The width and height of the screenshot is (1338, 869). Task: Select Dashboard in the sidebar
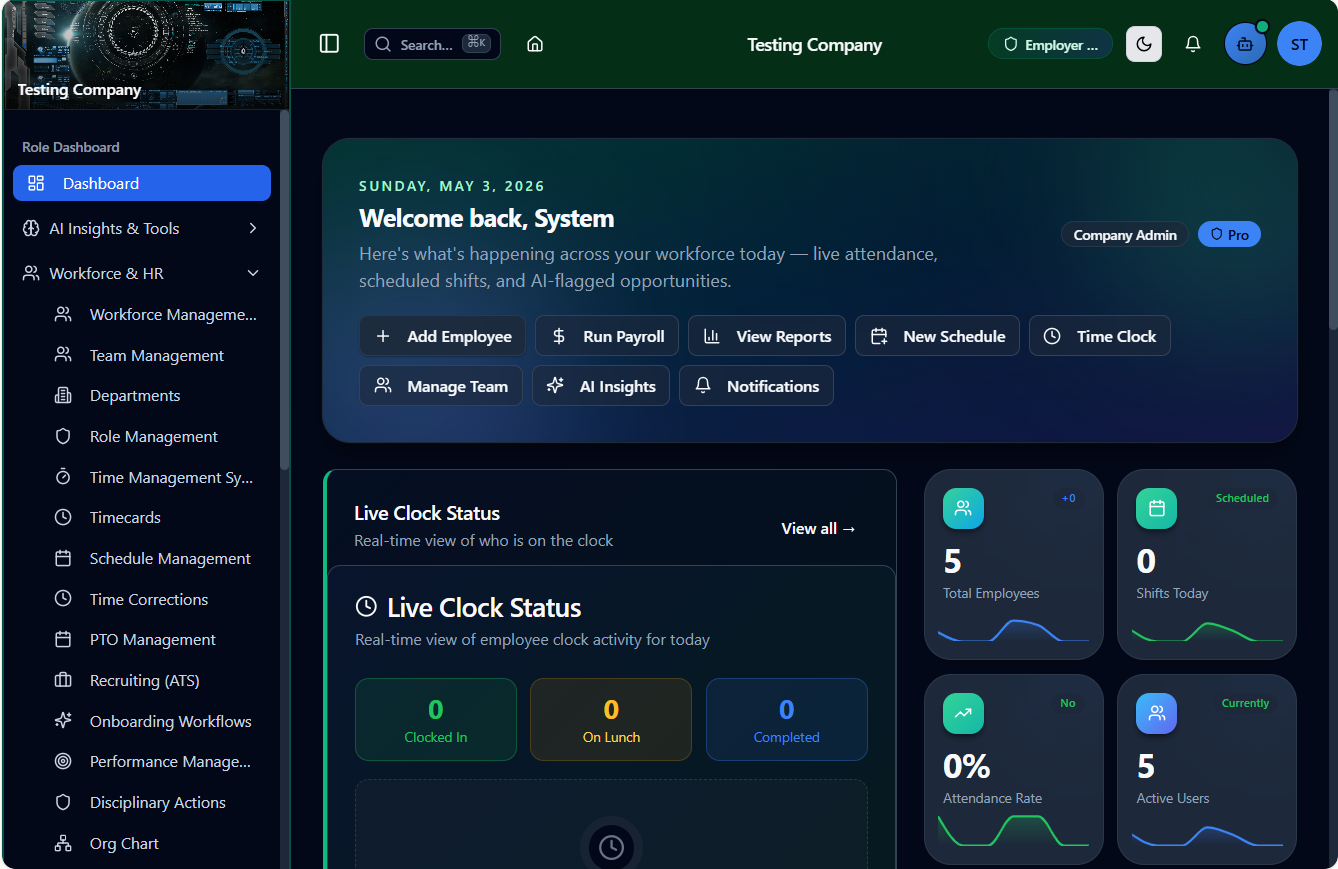click(142, 183)
